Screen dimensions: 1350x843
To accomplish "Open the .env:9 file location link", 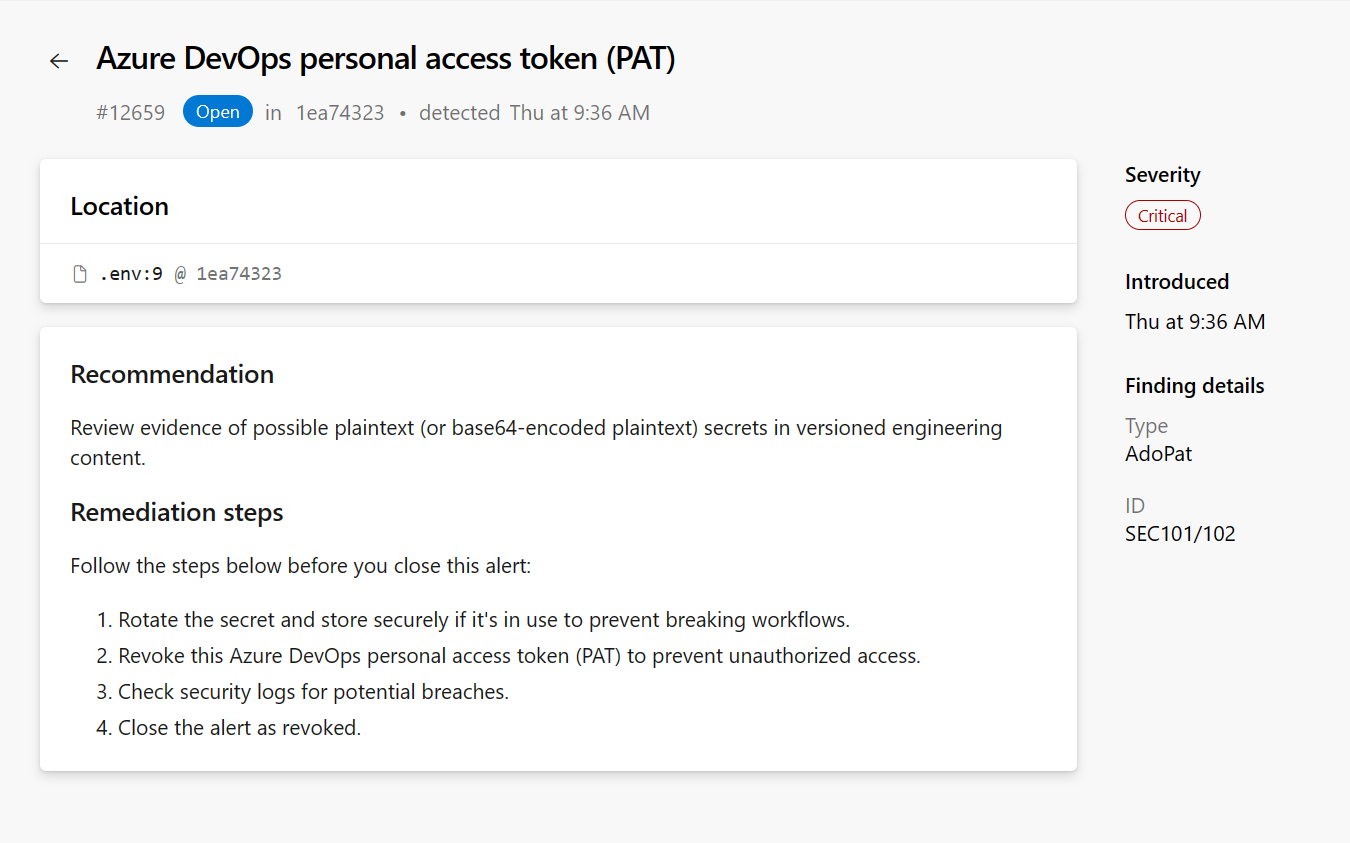I will pyautogui.click(x=131, y=274).
